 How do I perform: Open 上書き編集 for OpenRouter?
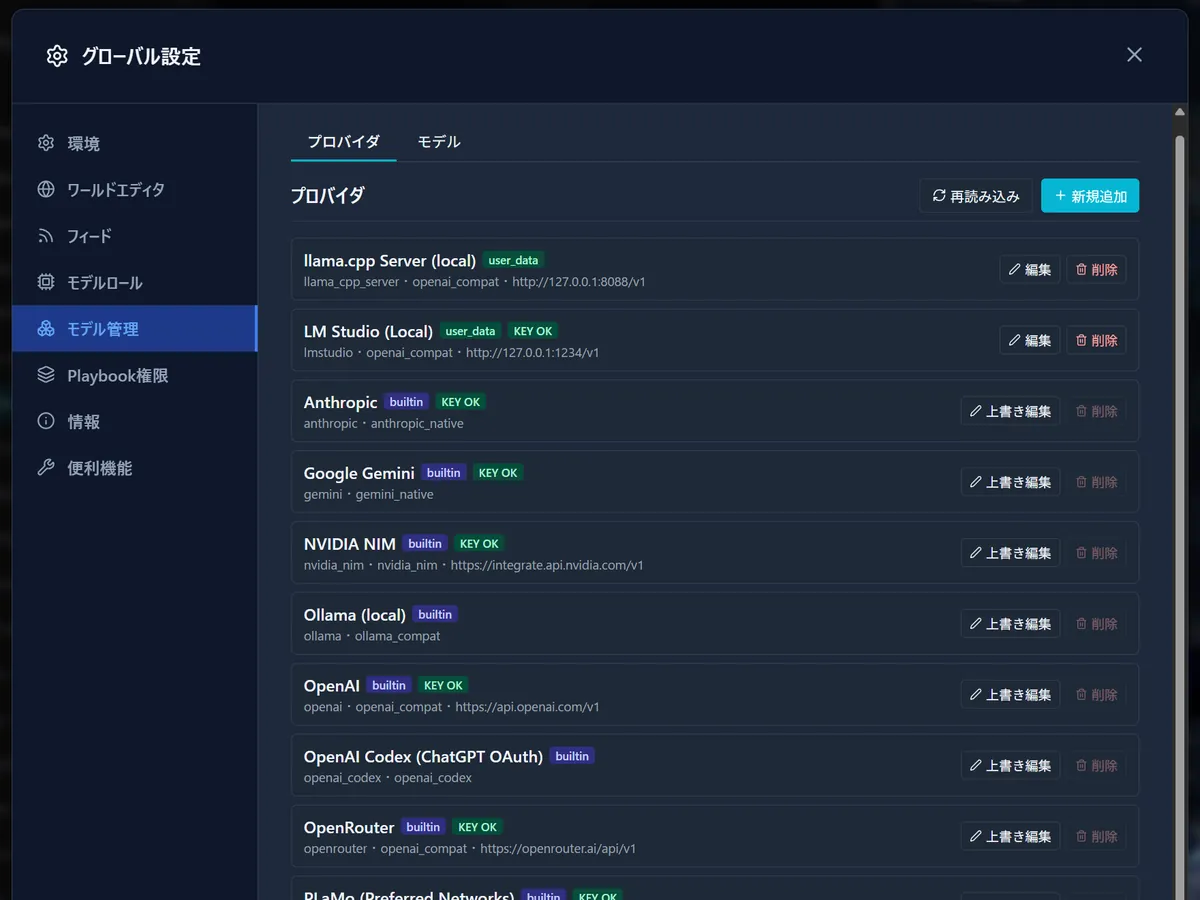coord(1010,836)
